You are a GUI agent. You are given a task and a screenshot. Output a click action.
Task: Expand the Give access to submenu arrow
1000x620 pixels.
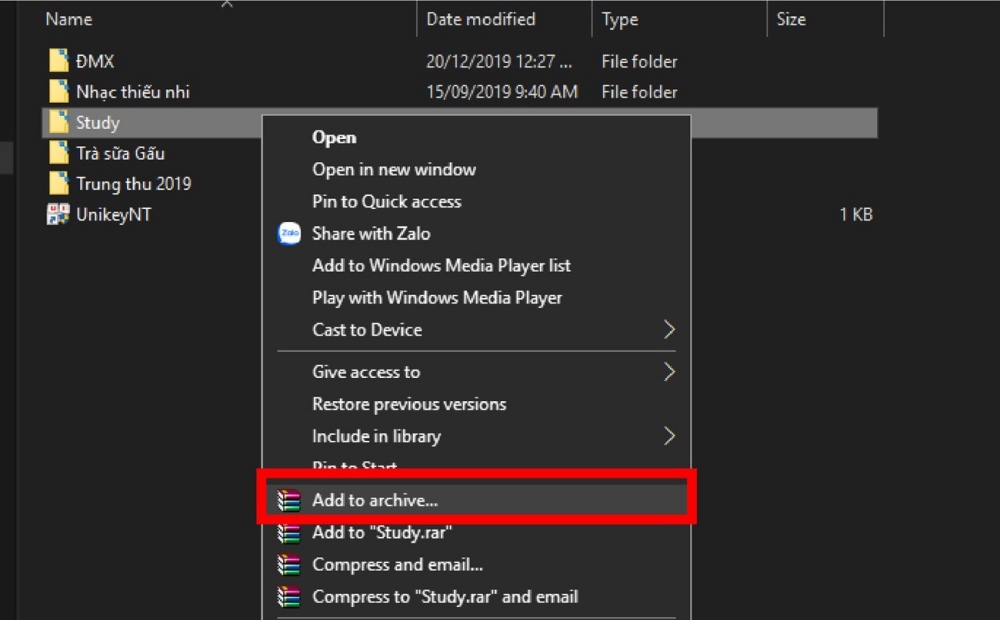tap(669, 372)
